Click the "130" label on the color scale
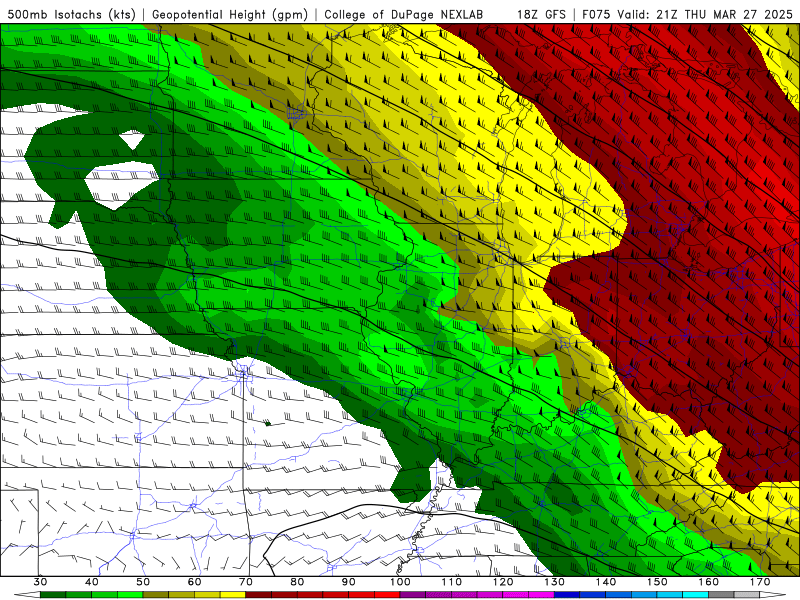 (x=554, y=582)
